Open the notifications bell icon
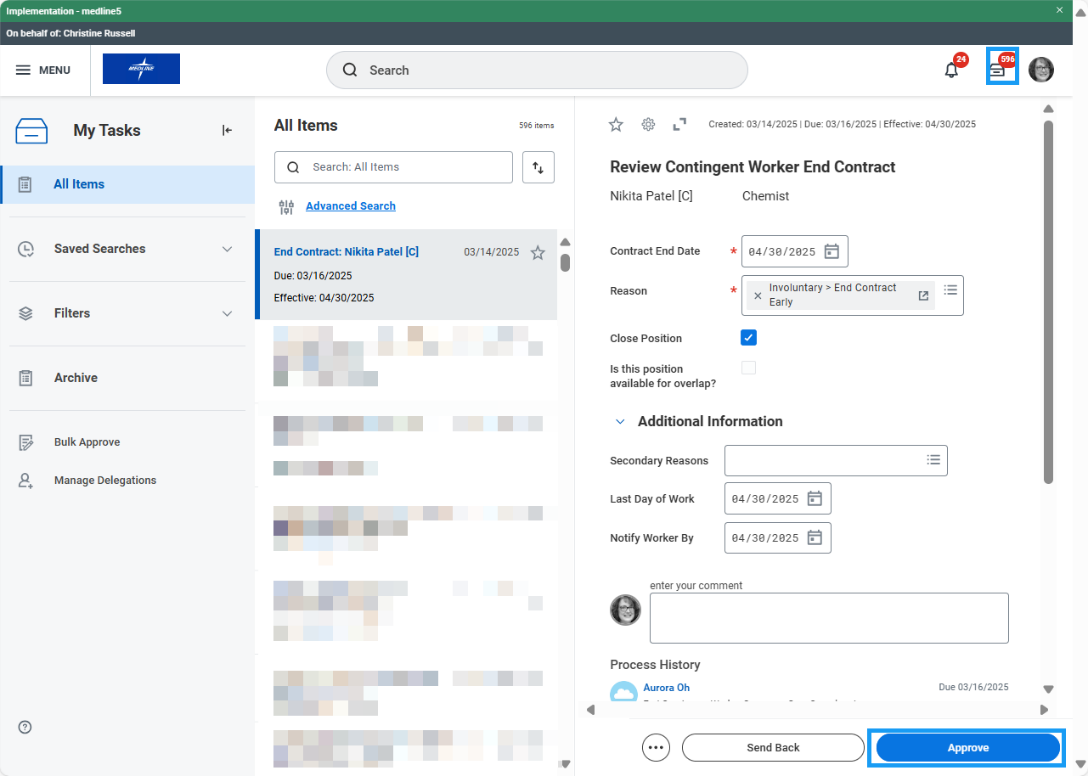 pos(951,70)
